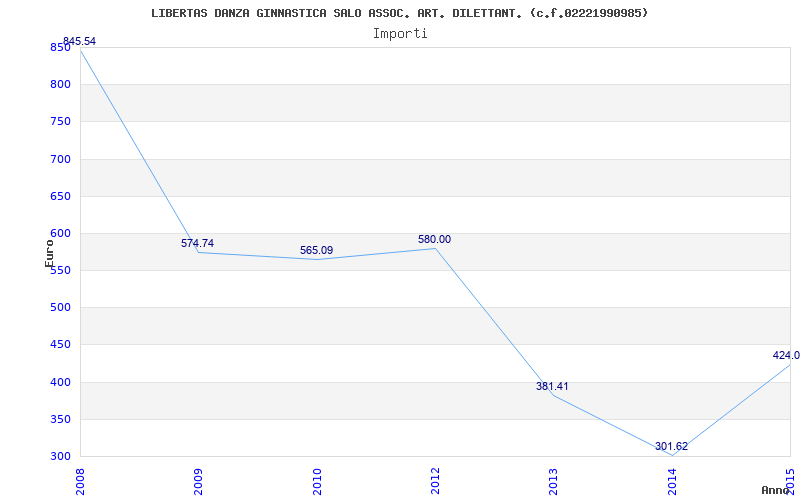Select the 580.00 data label
This screenshot has width=800, height=500.
pyautogui.click(x=435, y=239)
